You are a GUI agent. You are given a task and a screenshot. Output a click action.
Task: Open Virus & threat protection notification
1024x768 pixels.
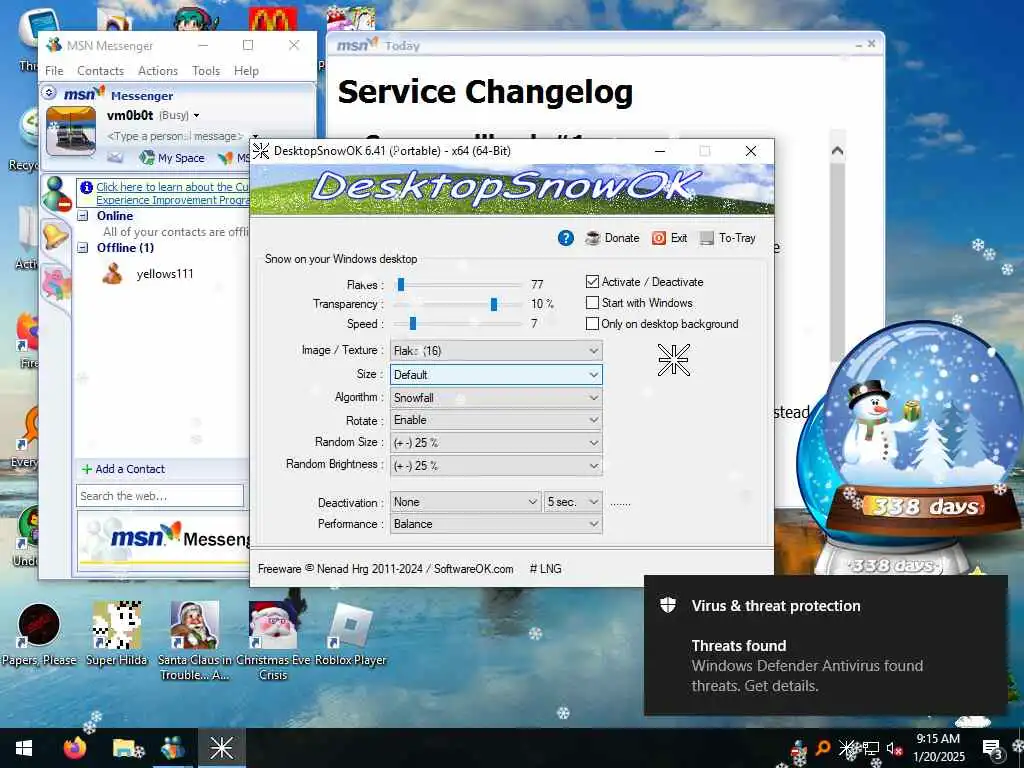pyautogui.click(x=826, y=645)
